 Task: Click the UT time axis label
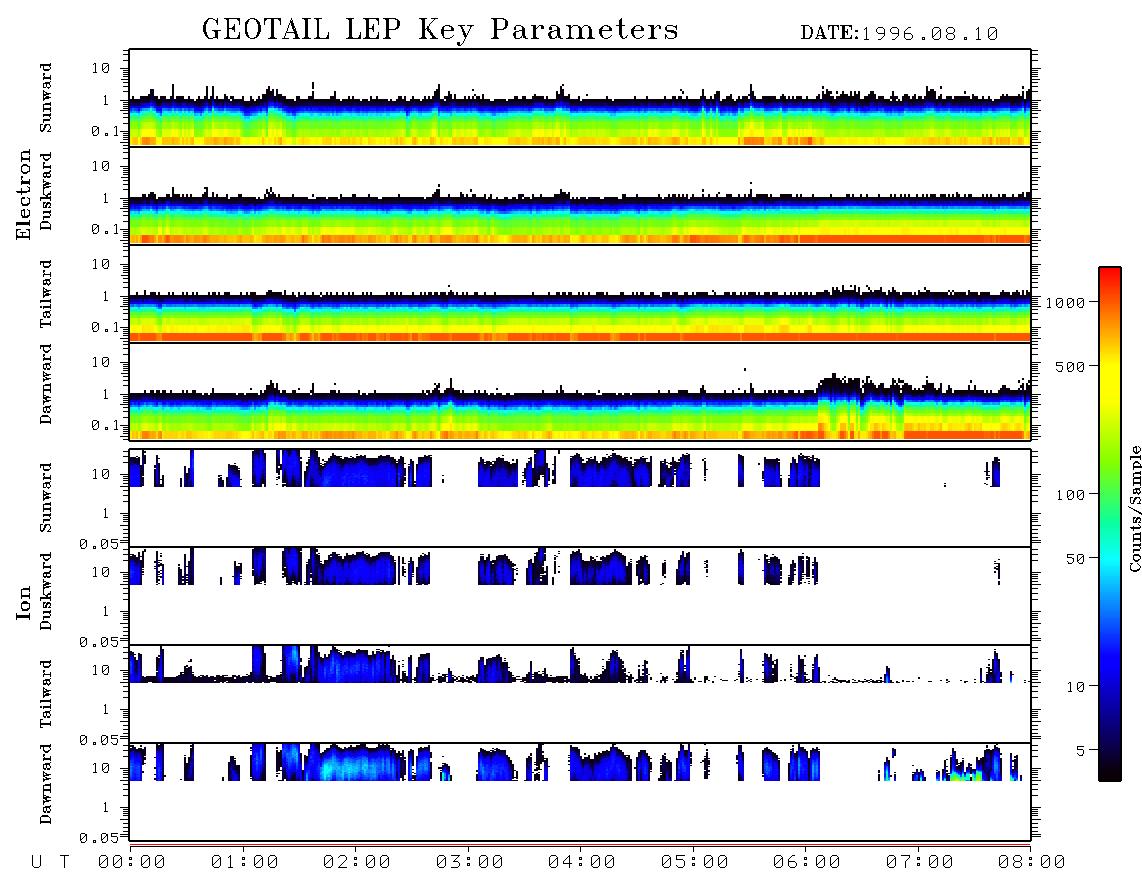point(50,863)
